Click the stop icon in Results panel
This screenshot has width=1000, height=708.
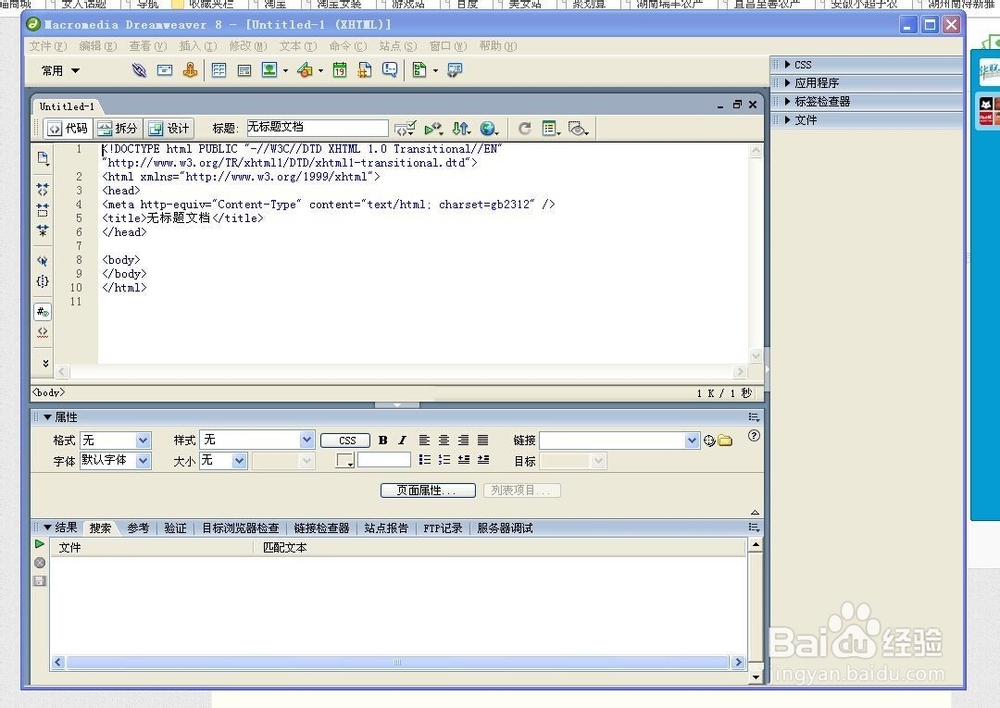pos(40,563)
